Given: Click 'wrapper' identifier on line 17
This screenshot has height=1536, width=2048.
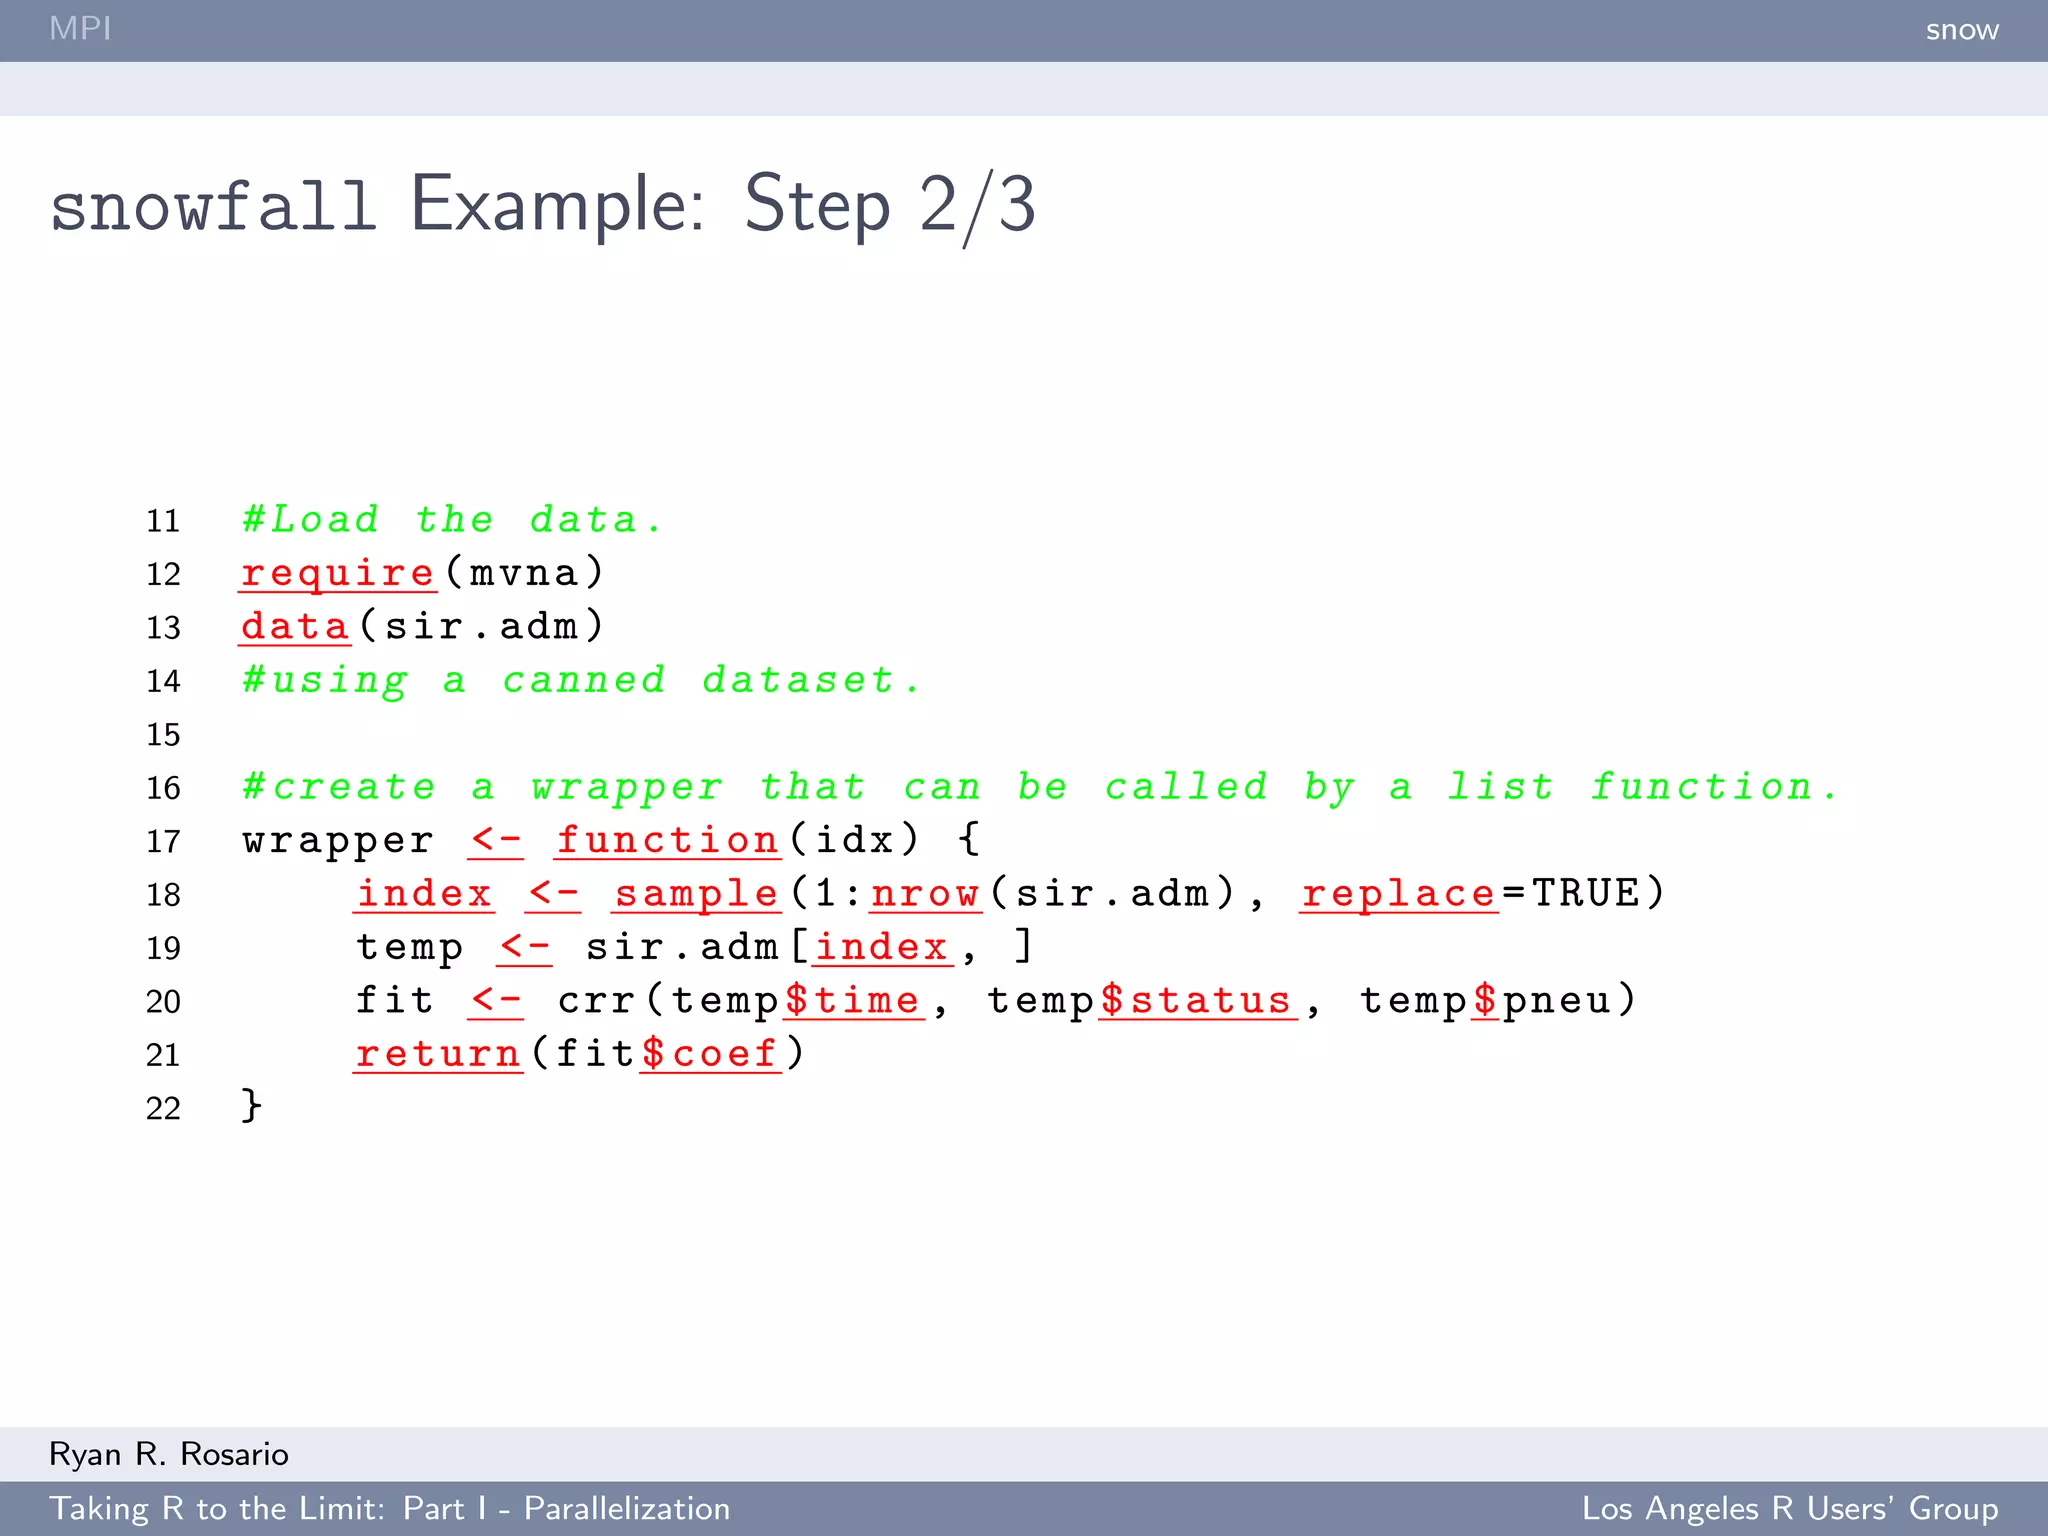Looking at the screenshot, I should (338, 841).
